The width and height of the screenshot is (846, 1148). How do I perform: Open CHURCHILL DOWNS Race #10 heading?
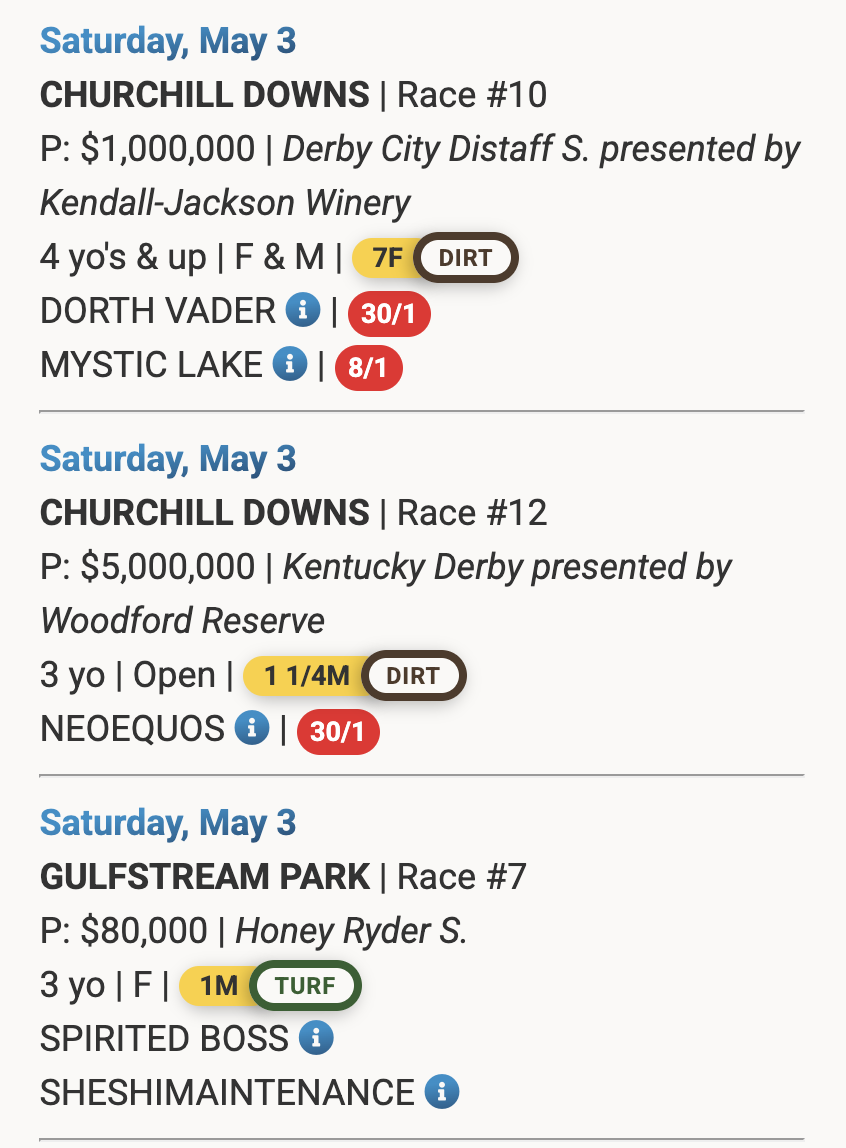pos(293,94)
